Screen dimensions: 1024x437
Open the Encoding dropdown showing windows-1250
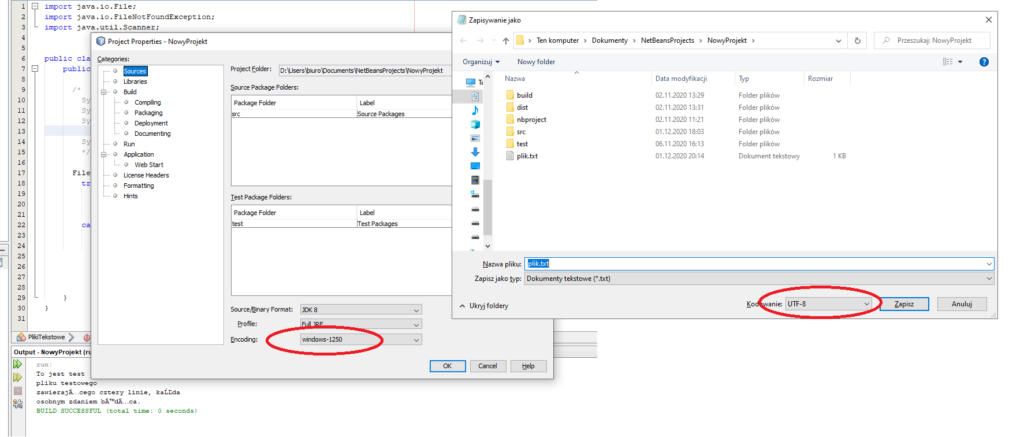[360, 340]
